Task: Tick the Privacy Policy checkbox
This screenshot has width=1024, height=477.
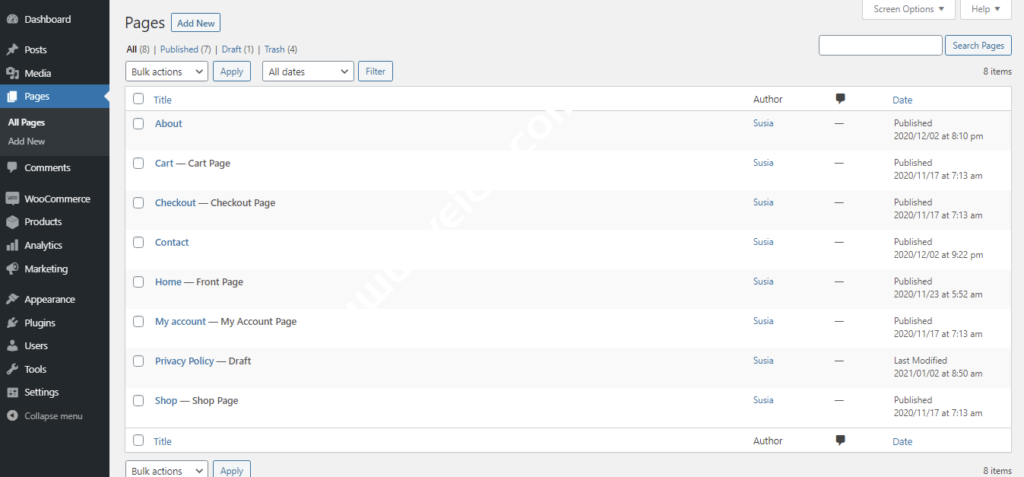Action: coord(138,361)
